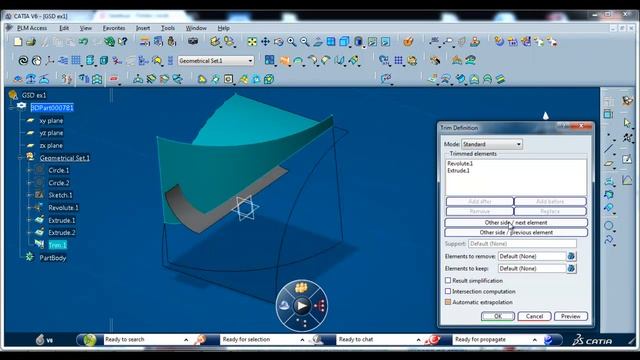Screen dimensions: 640x360
Task: Expand the Ready for propagate arrow
Action: [535, 340]
